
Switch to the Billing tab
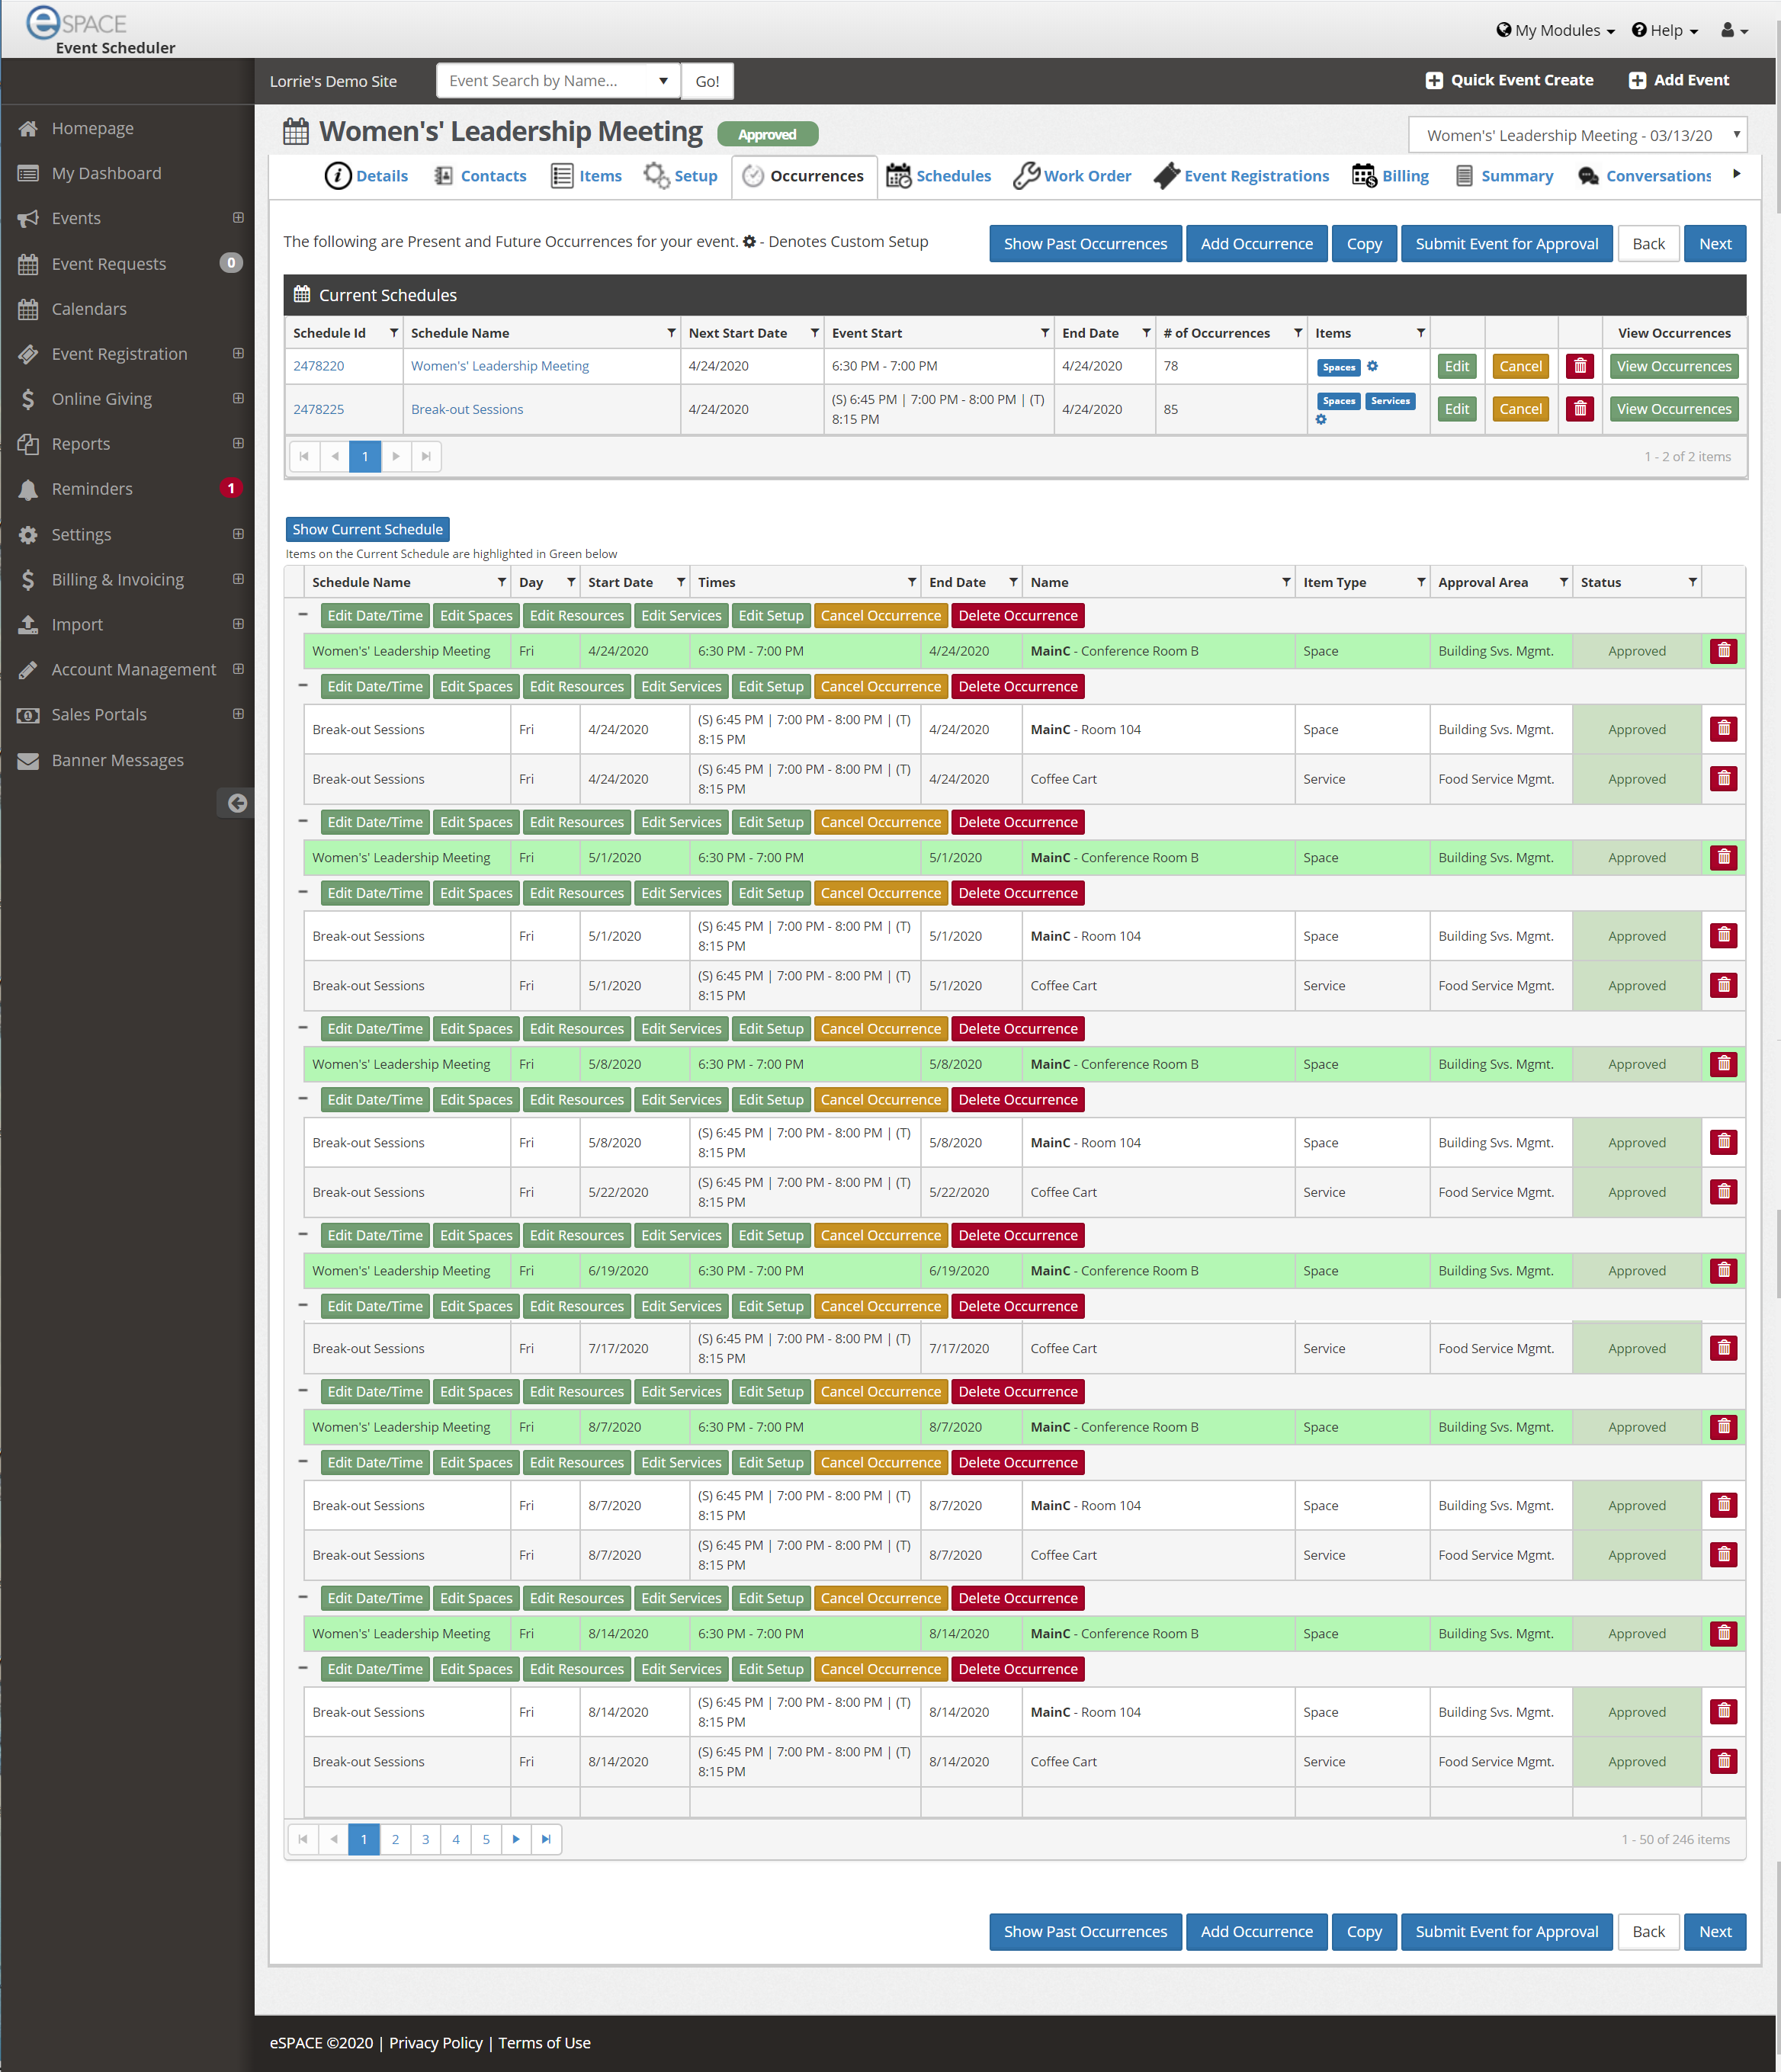coord(1391,176)
